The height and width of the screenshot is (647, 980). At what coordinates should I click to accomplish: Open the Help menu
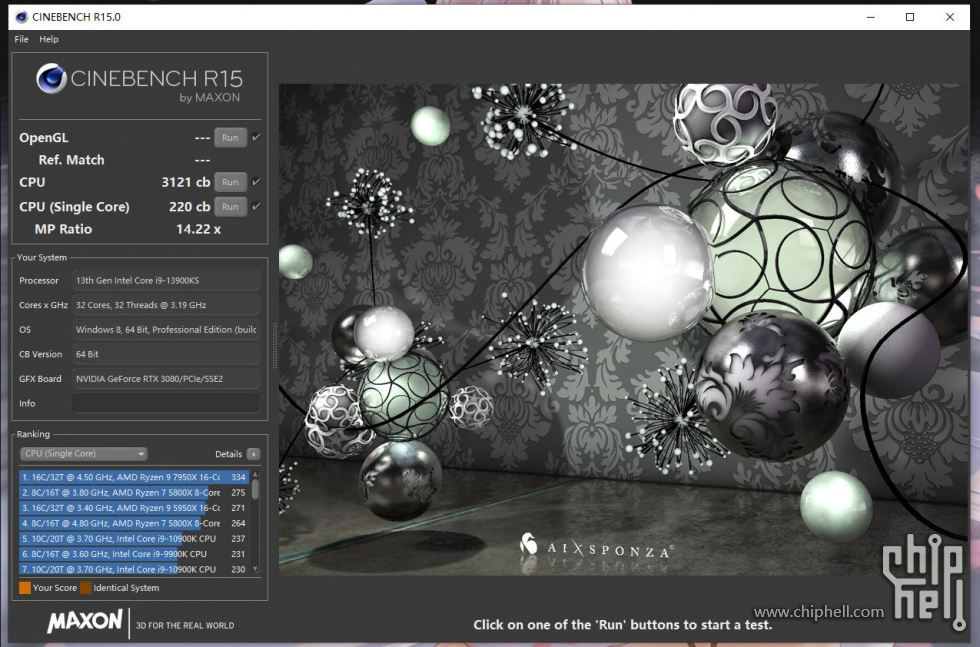coord(49,39)
